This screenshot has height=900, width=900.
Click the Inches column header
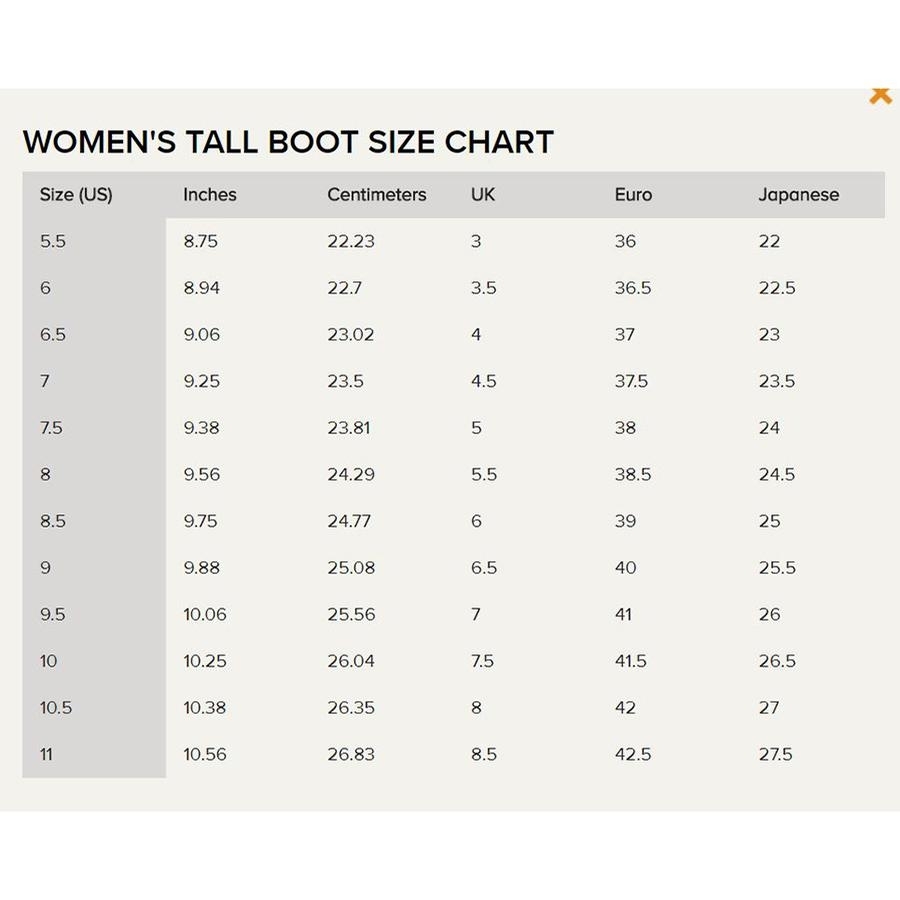tap(210, 195)
